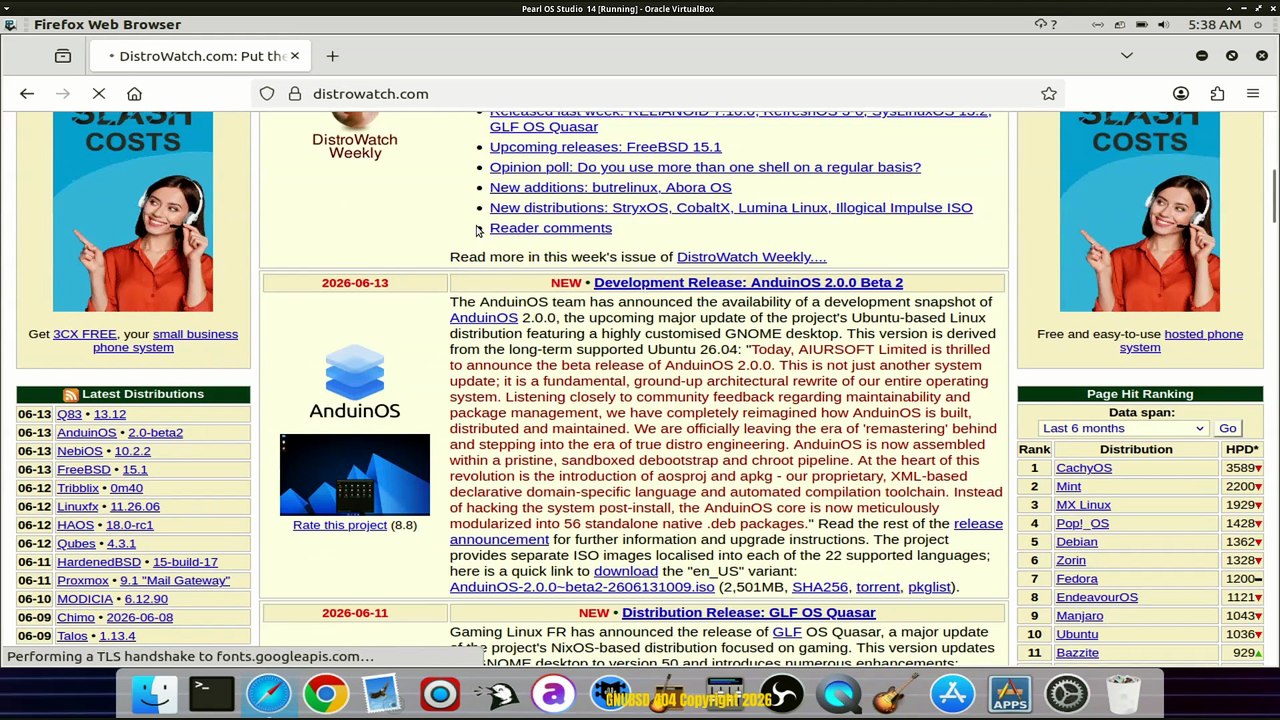Open a new tab with plus button
The width and height of the screenshot is (1280, 720).
(332, 56)
